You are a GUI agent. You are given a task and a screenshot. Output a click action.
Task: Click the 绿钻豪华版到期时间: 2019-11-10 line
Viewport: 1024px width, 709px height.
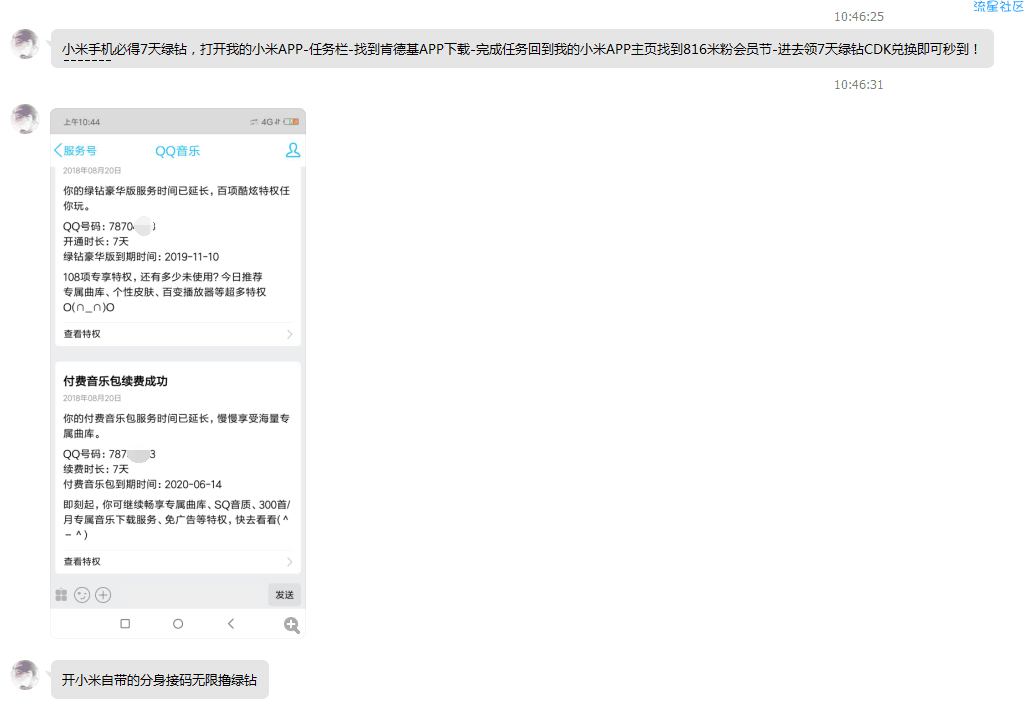pyautogui.click(x=141, y=257)
